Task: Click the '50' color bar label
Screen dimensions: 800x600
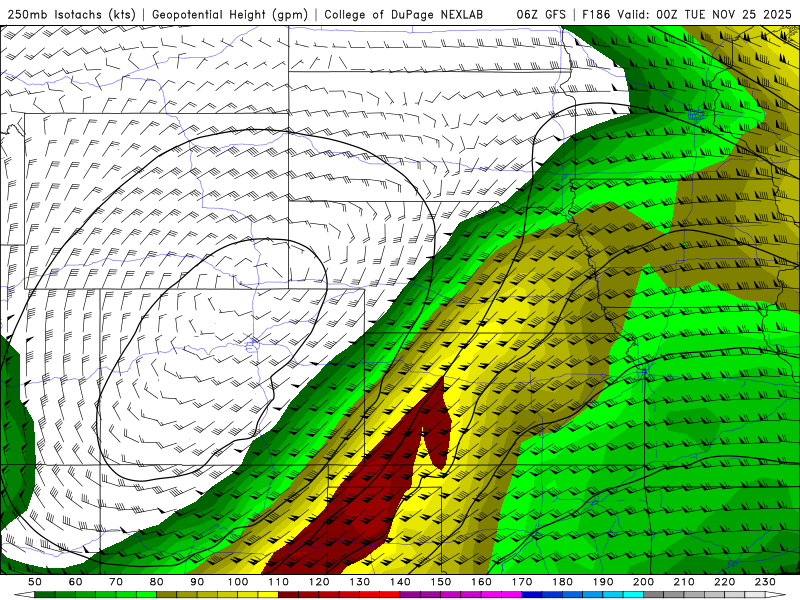Action: (x=35, y=582)
